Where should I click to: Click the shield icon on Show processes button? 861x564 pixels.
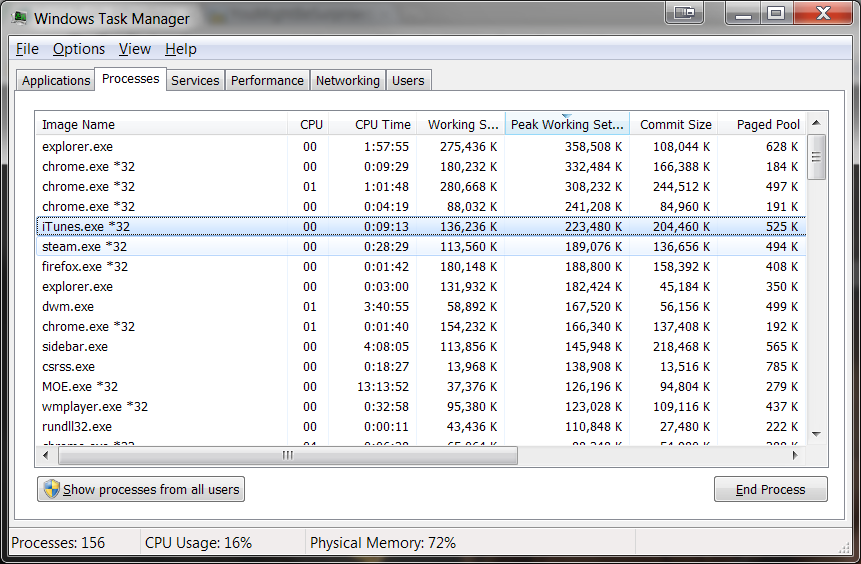pyautogui.click(x=51, y=489)
